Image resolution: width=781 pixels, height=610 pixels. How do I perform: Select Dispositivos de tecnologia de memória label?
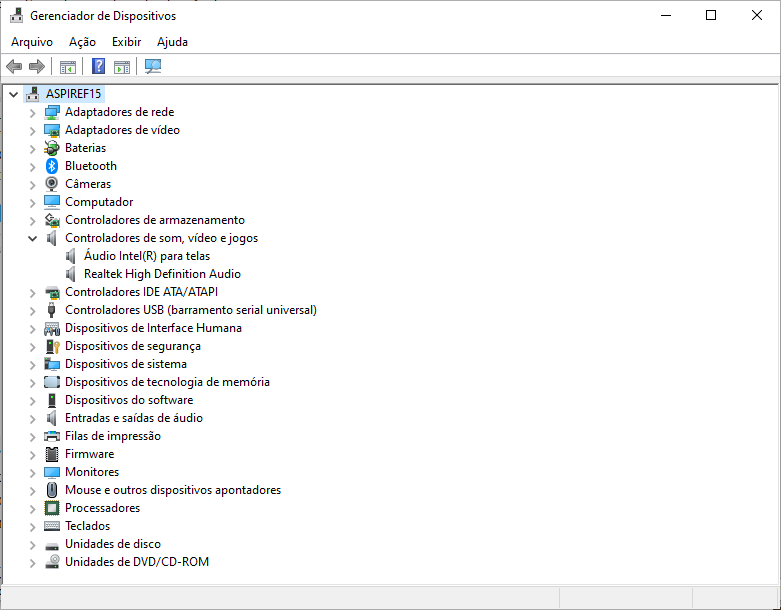click(x=167, y=382)
